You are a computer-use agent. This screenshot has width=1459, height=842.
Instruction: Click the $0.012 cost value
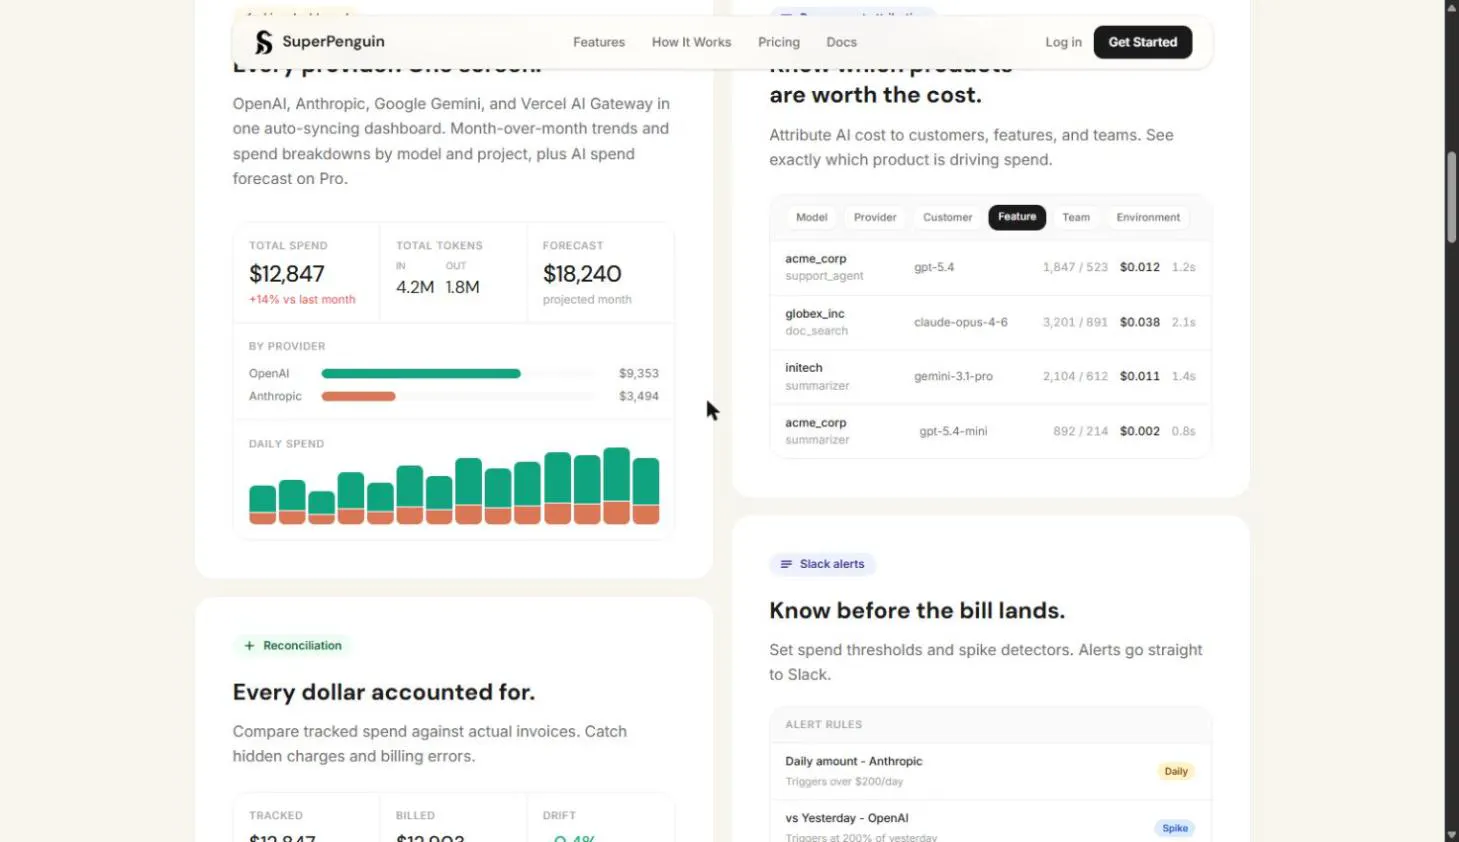(x=1140, y=268)
